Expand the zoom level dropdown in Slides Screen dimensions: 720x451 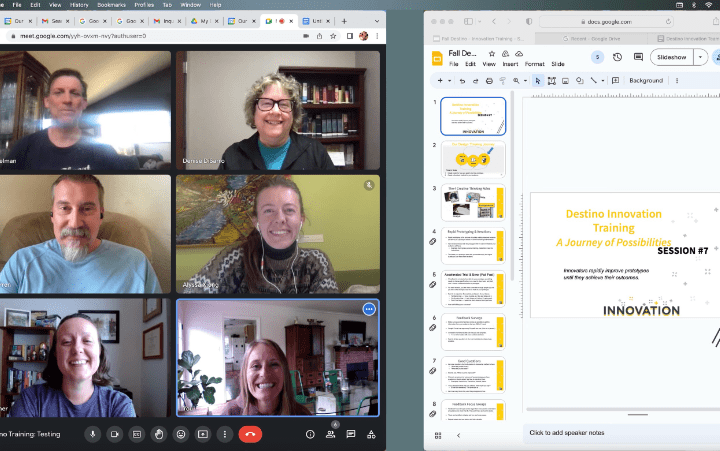525,81
